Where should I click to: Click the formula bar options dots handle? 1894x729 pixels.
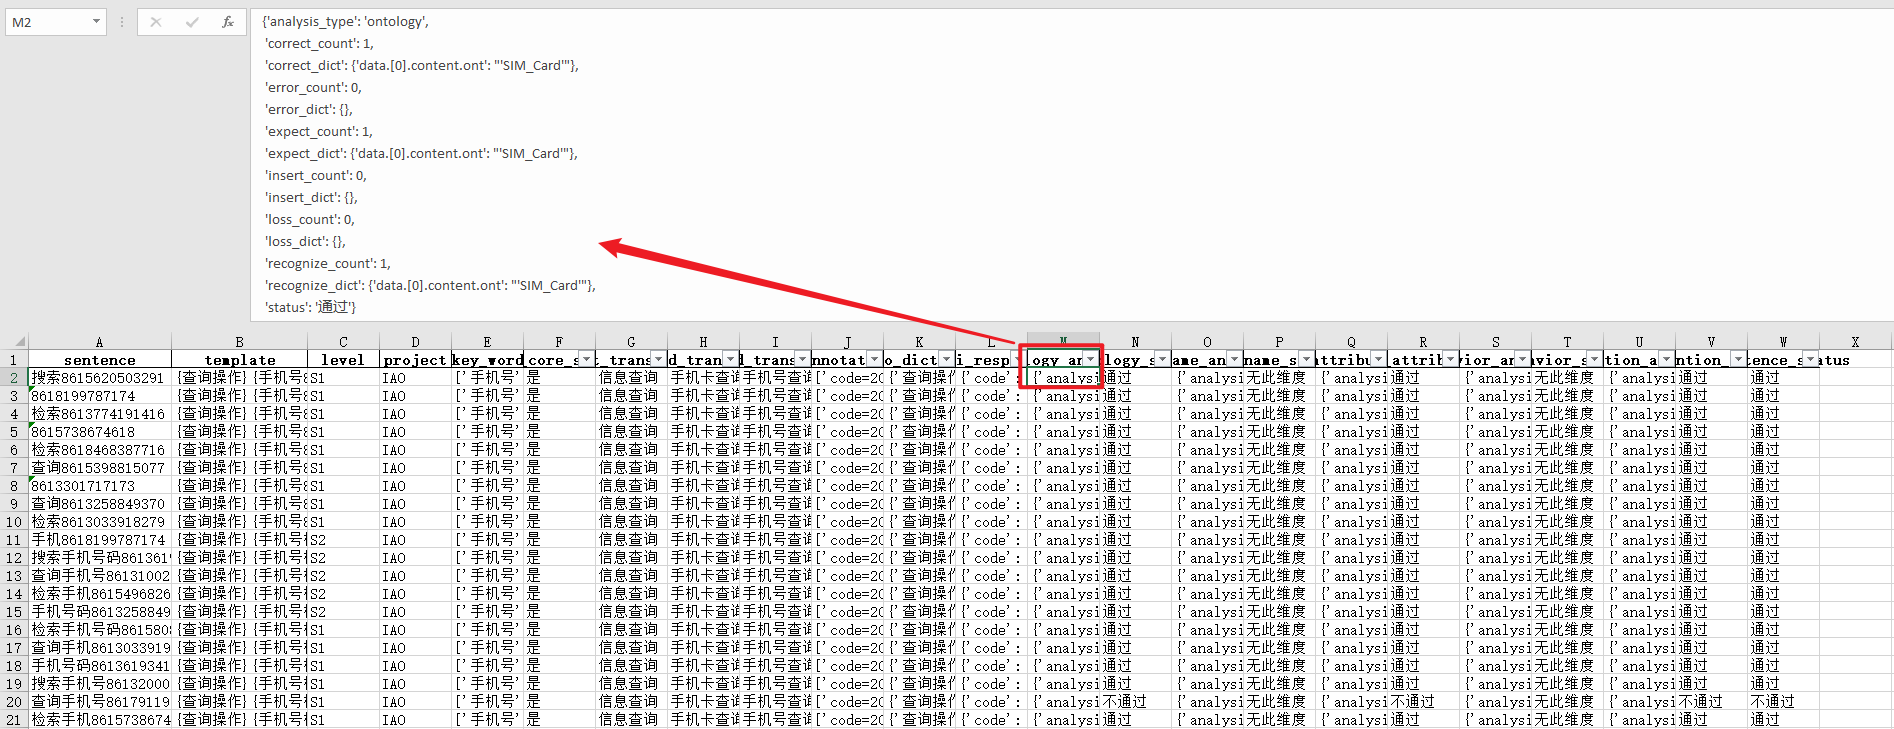pyautogui.click(x=122, y=21)
